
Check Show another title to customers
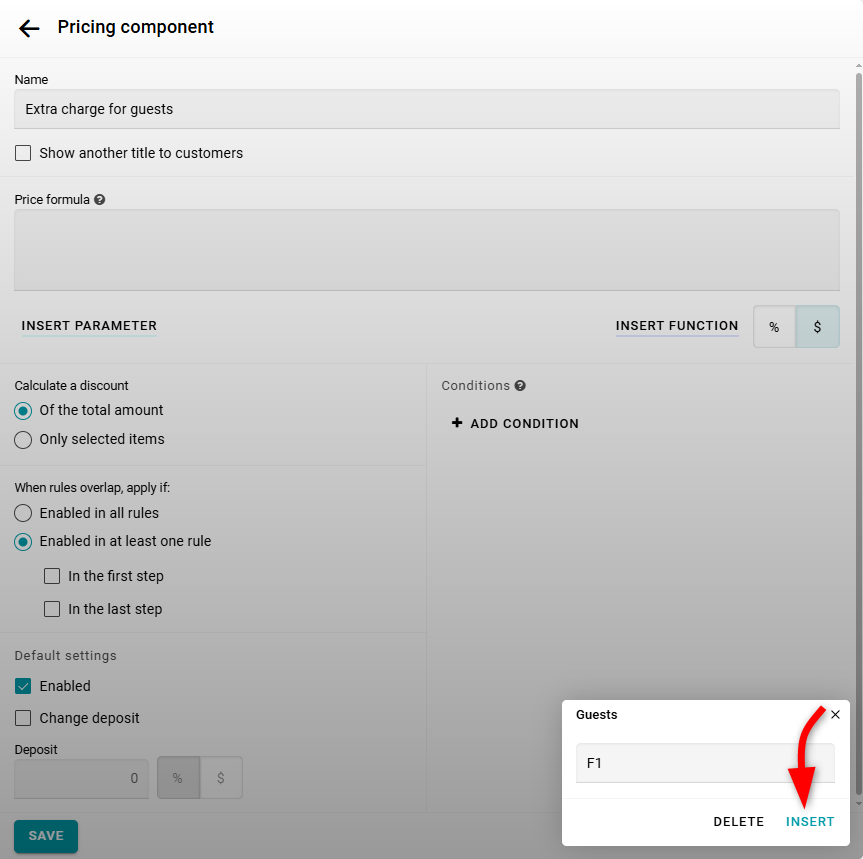[23, 154]
